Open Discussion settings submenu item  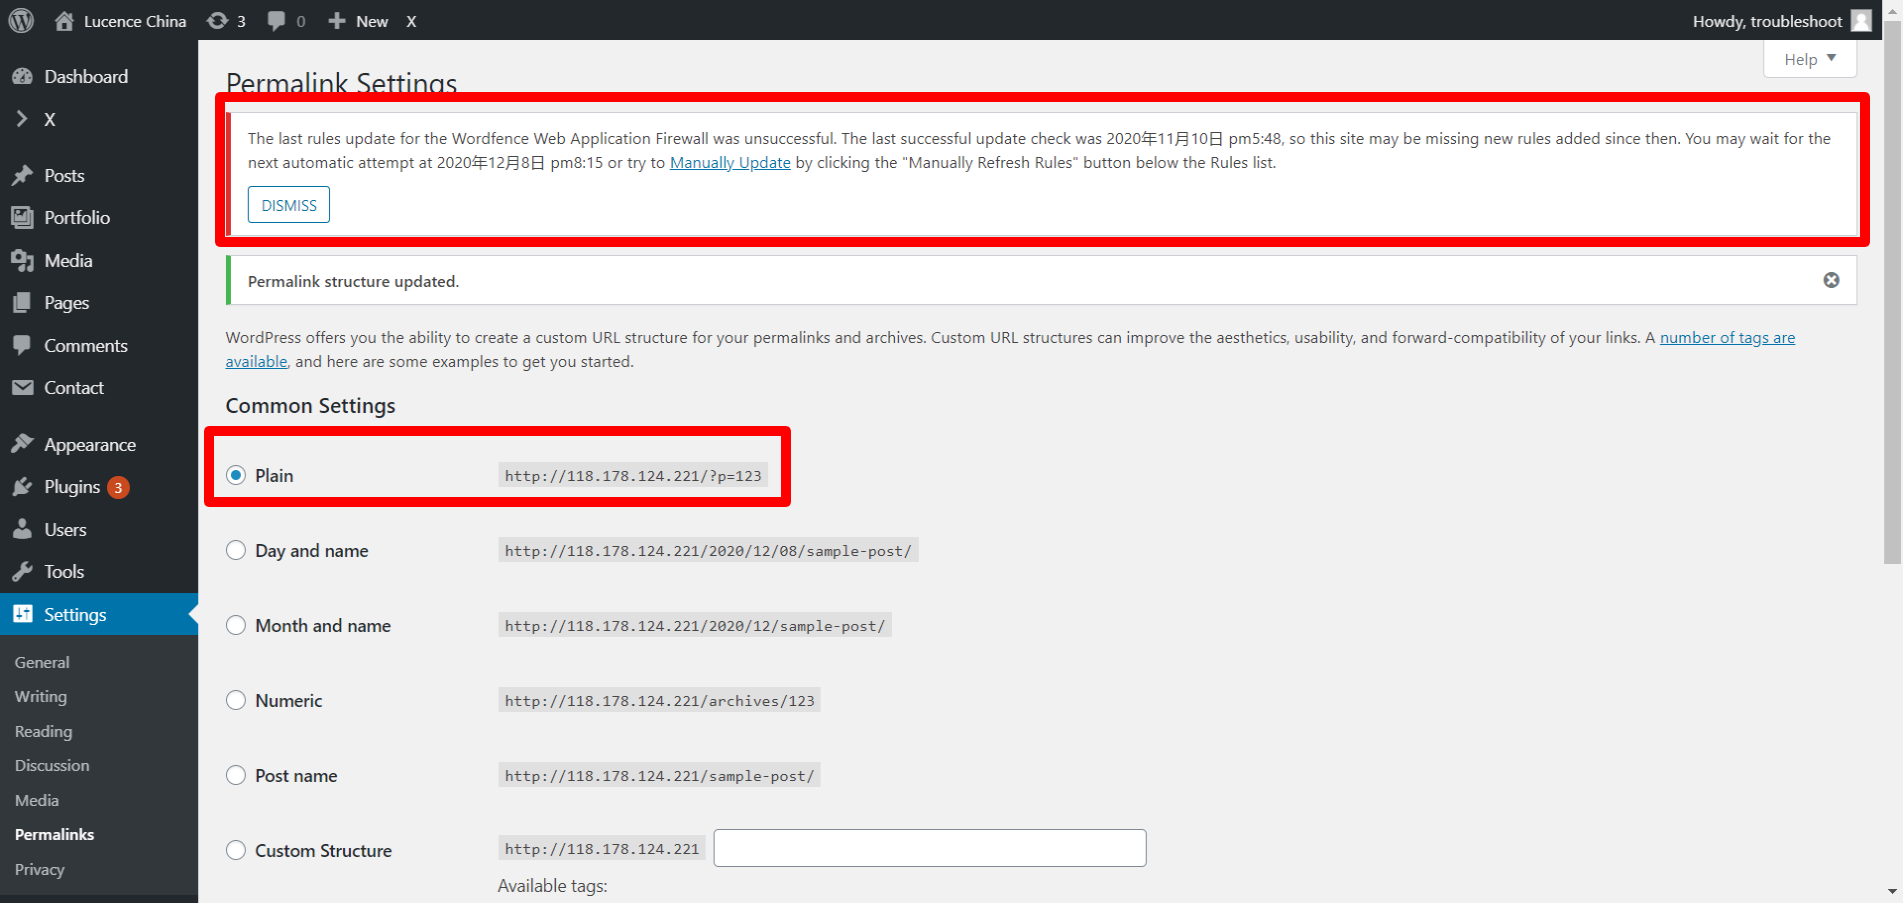point(52,766)
